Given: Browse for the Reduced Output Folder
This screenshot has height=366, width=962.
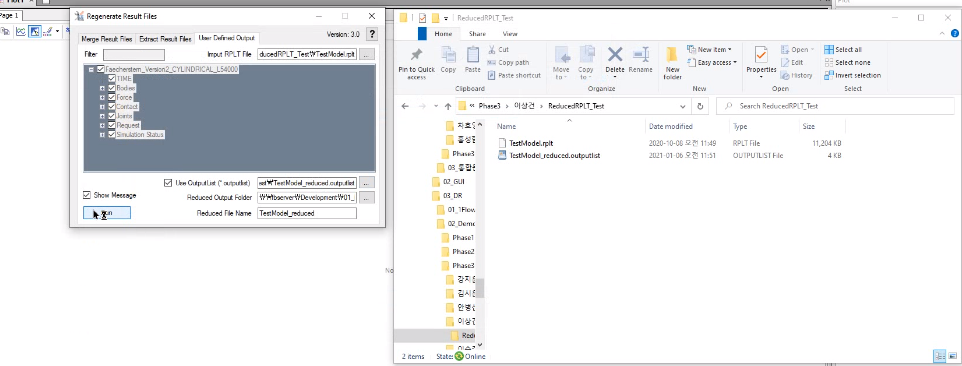Looking at the screenshot, I should [x=366, y=197].
